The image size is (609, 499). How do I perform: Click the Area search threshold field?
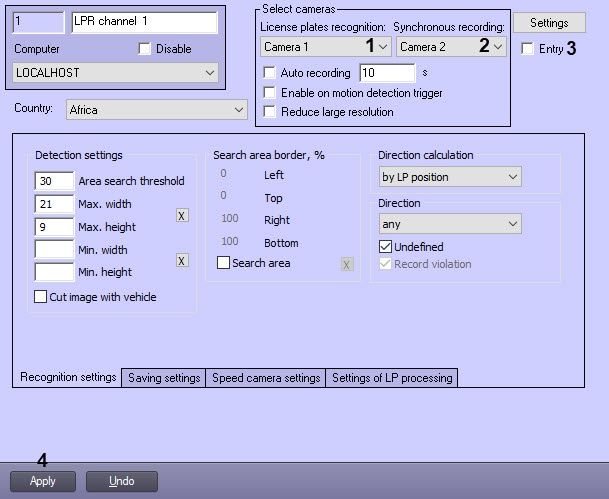tap(55, 181)
